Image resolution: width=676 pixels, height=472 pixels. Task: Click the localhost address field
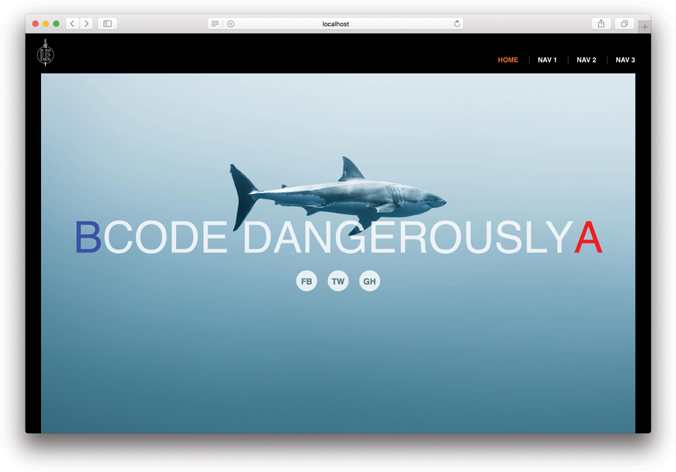[x=336, y=24]
